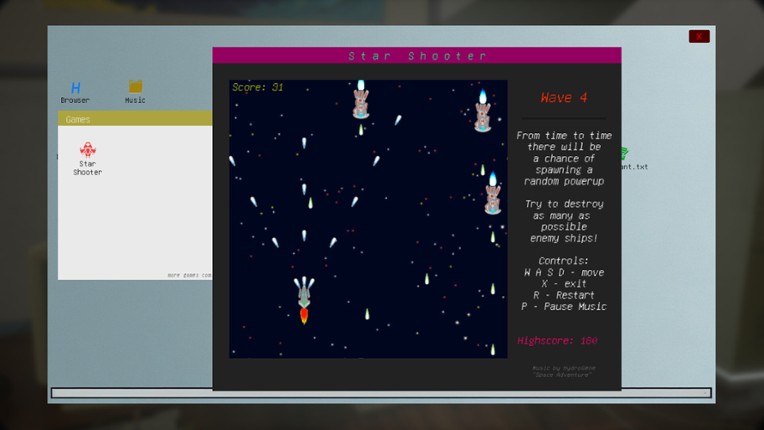Click the 'Score: 31' text
The width and height of the screenshot is (764, 430).
257,87
